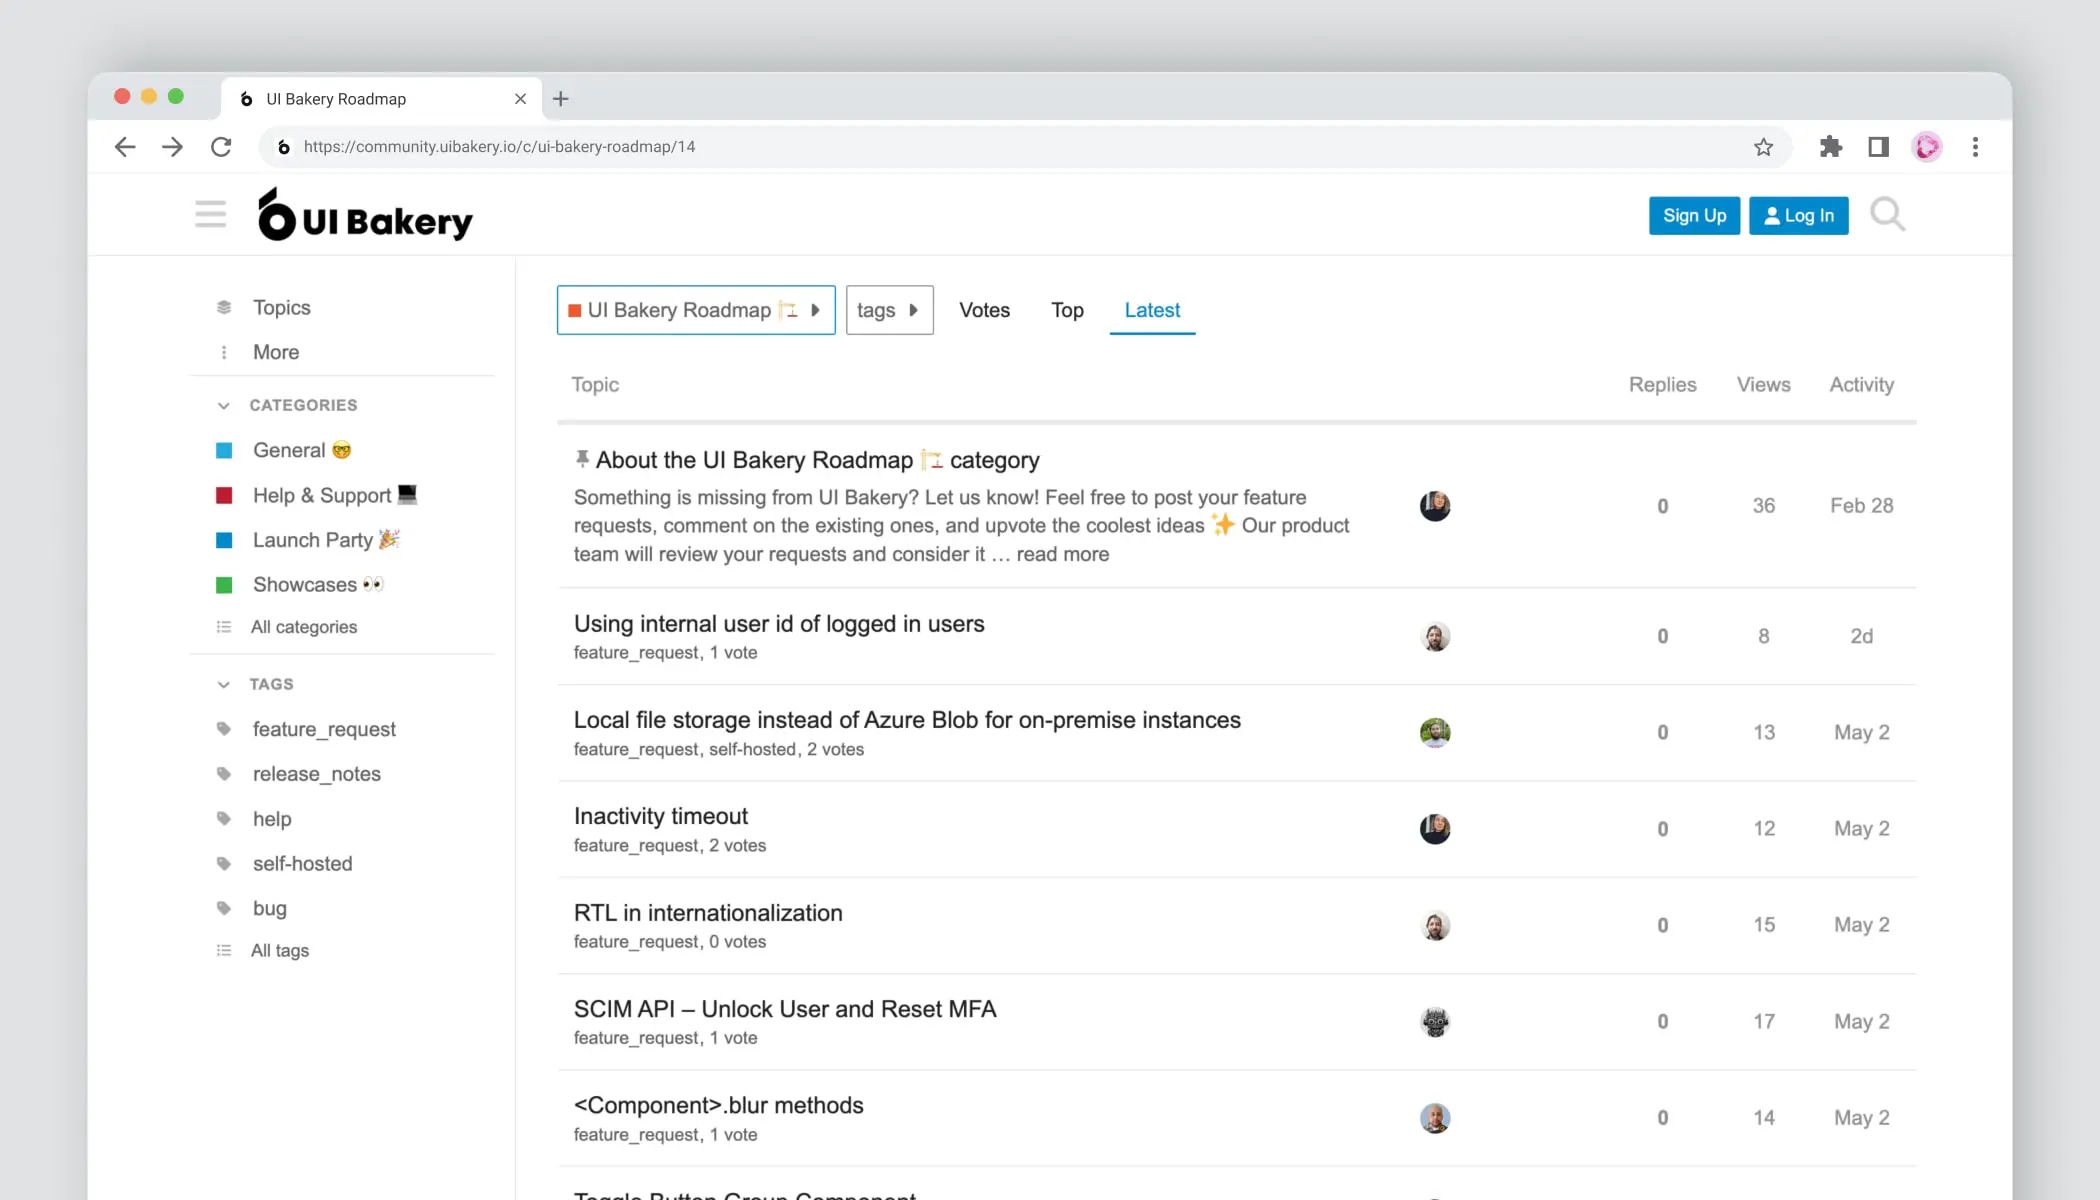Open poster avatar for About the Roadmap category

(x=1435, y=506)
